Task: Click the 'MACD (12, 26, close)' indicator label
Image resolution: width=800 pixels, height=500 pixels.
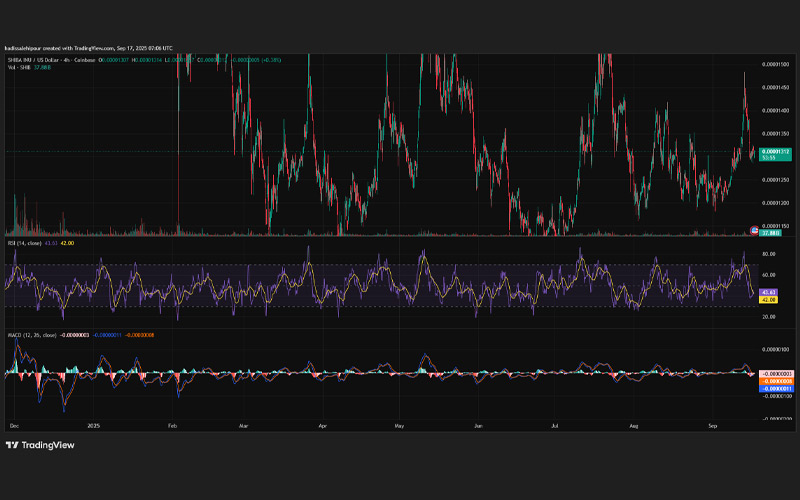Action: tap(32, 335)
